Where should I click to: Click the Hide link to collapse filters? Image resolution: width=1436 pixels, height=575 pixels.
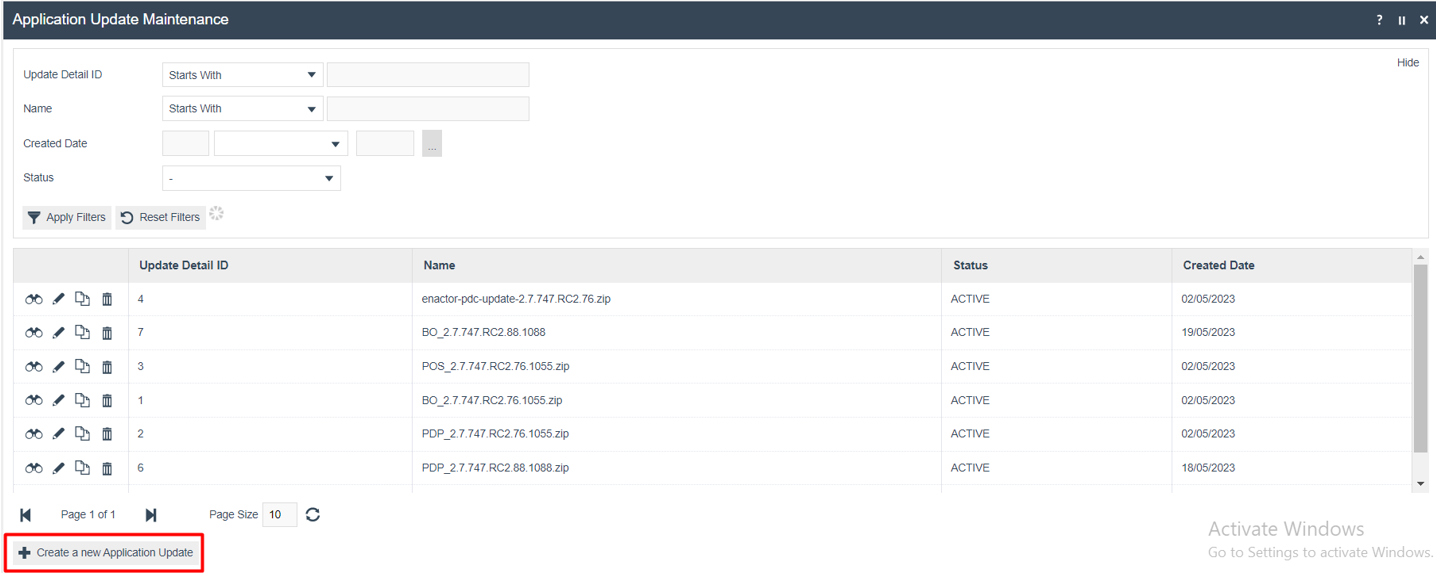click(x=1407, y=63)
